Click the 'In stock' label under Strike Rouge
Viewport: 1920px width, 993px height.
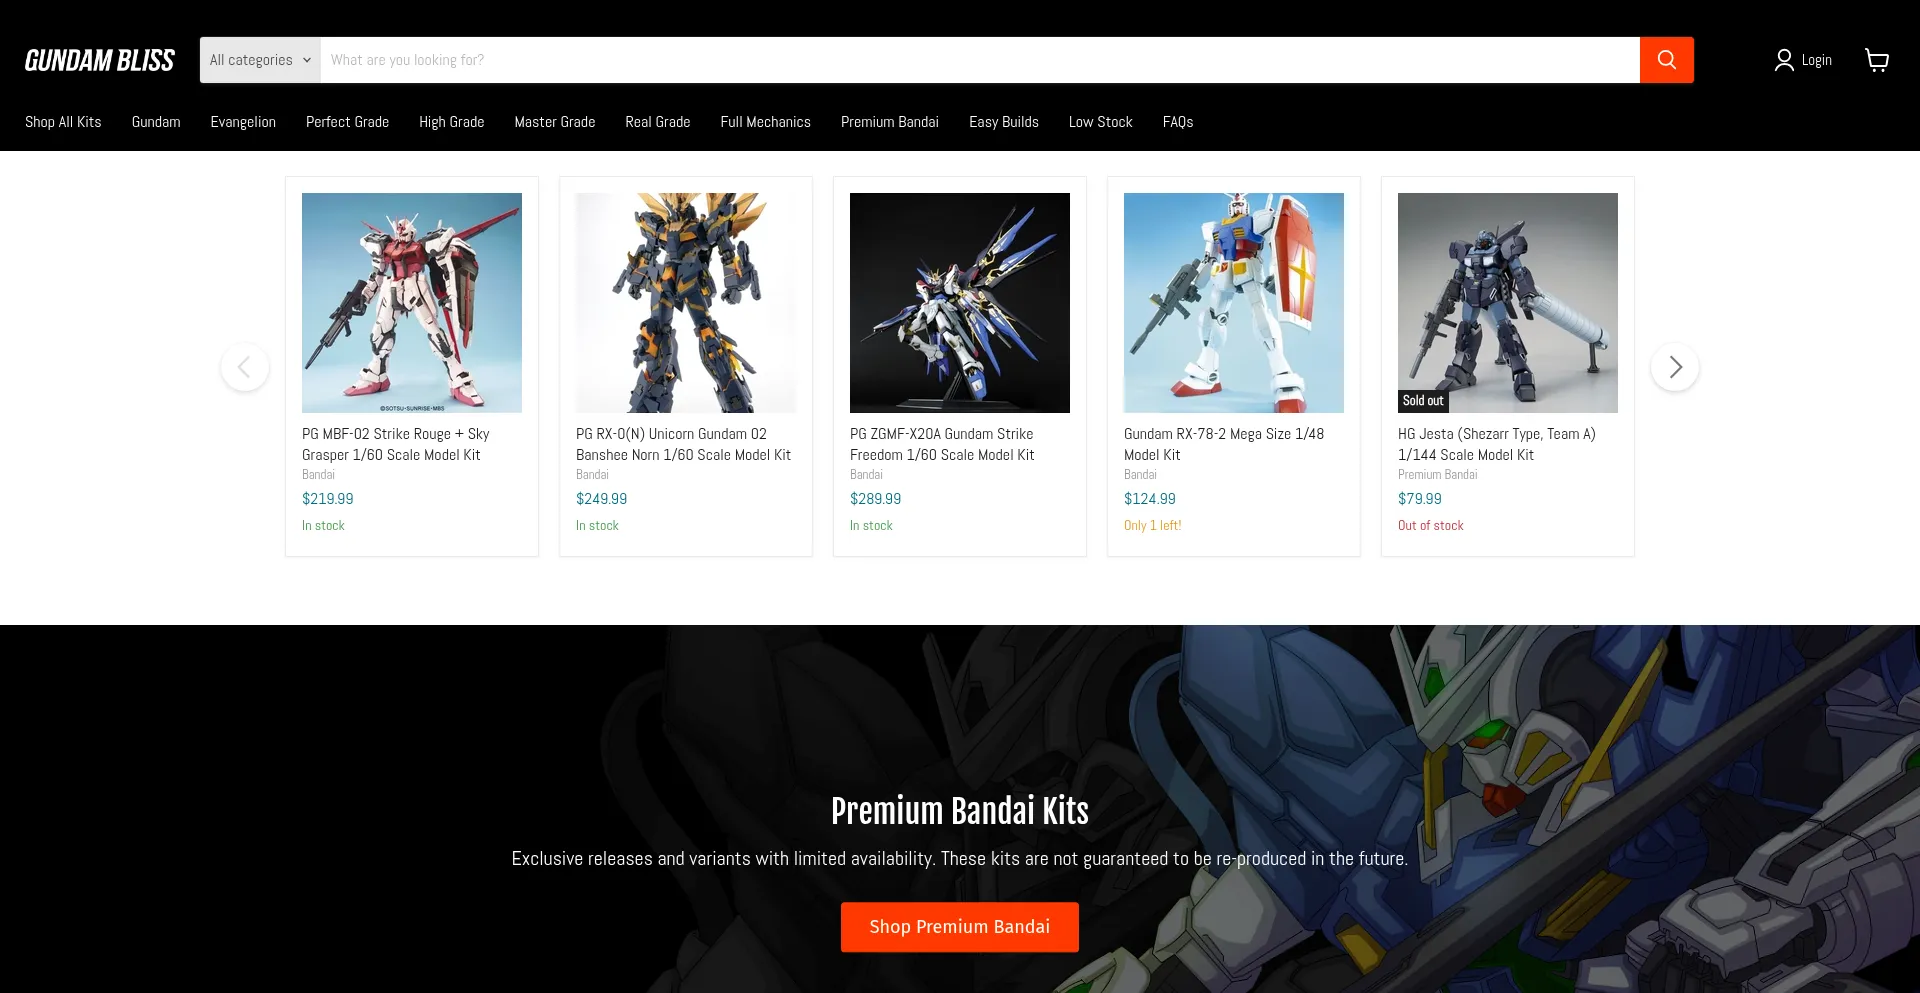323,526
